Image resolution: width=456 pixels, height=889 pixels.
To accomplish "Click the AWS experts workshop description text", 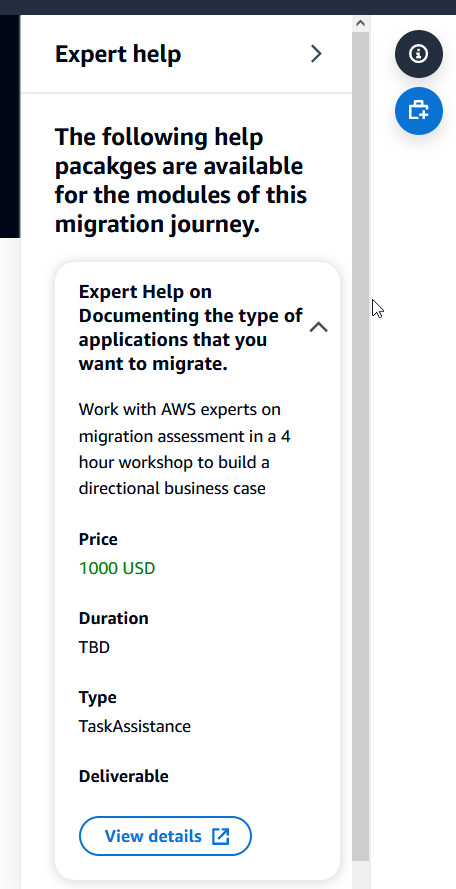I will click(185, 448).
